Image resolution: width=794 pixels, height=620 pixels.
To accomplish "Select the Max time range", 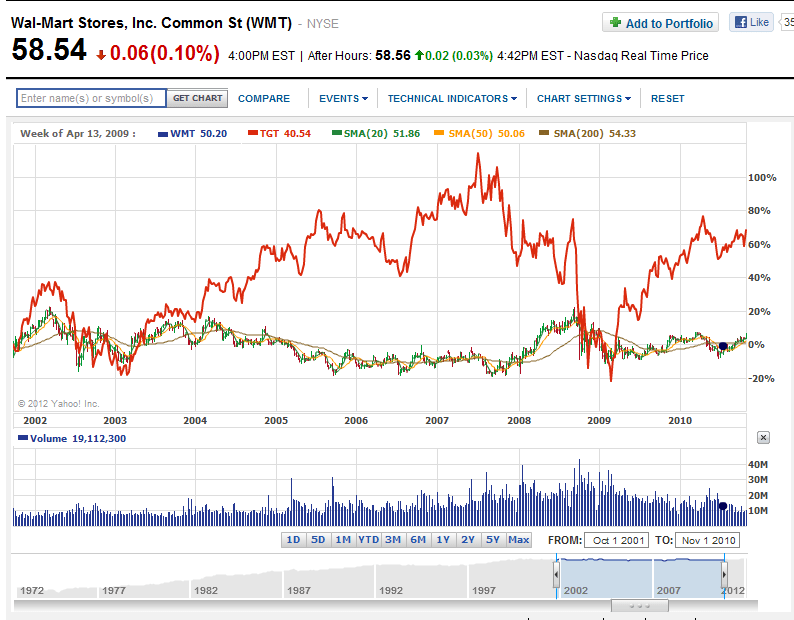I will tap(519, 540).
